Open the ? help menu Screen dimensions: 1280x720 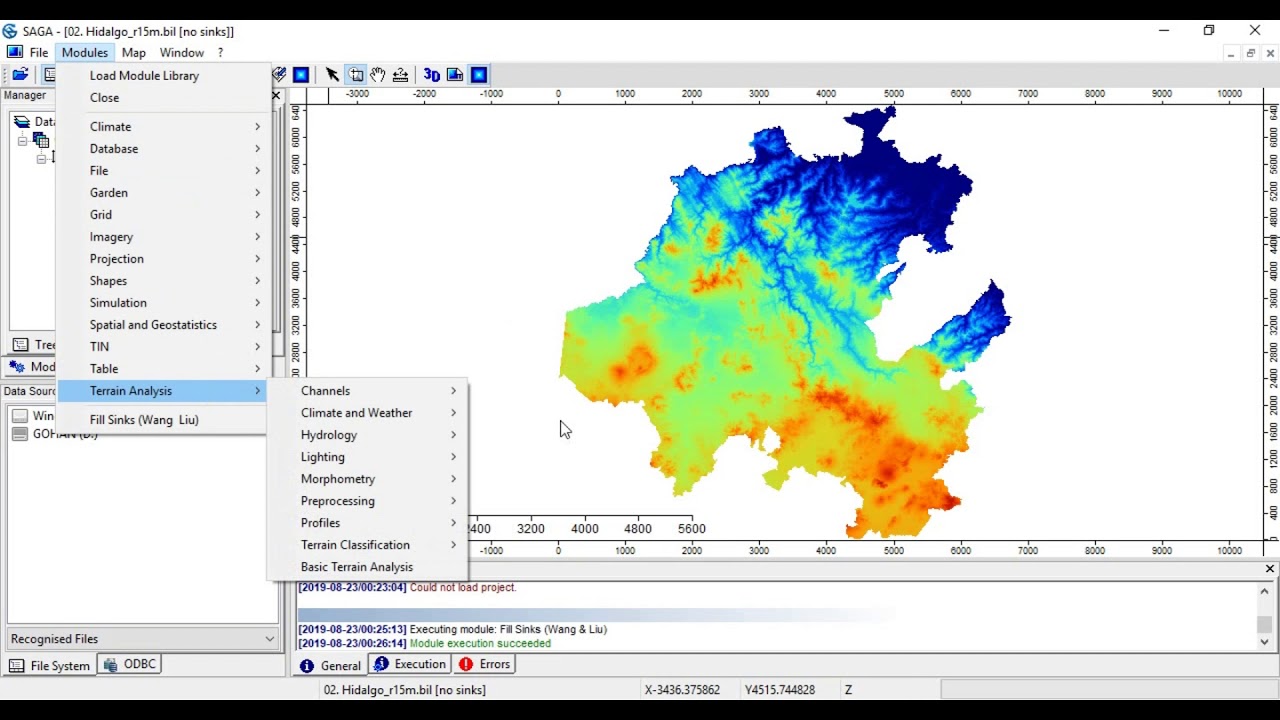click(x=221, y=52)
